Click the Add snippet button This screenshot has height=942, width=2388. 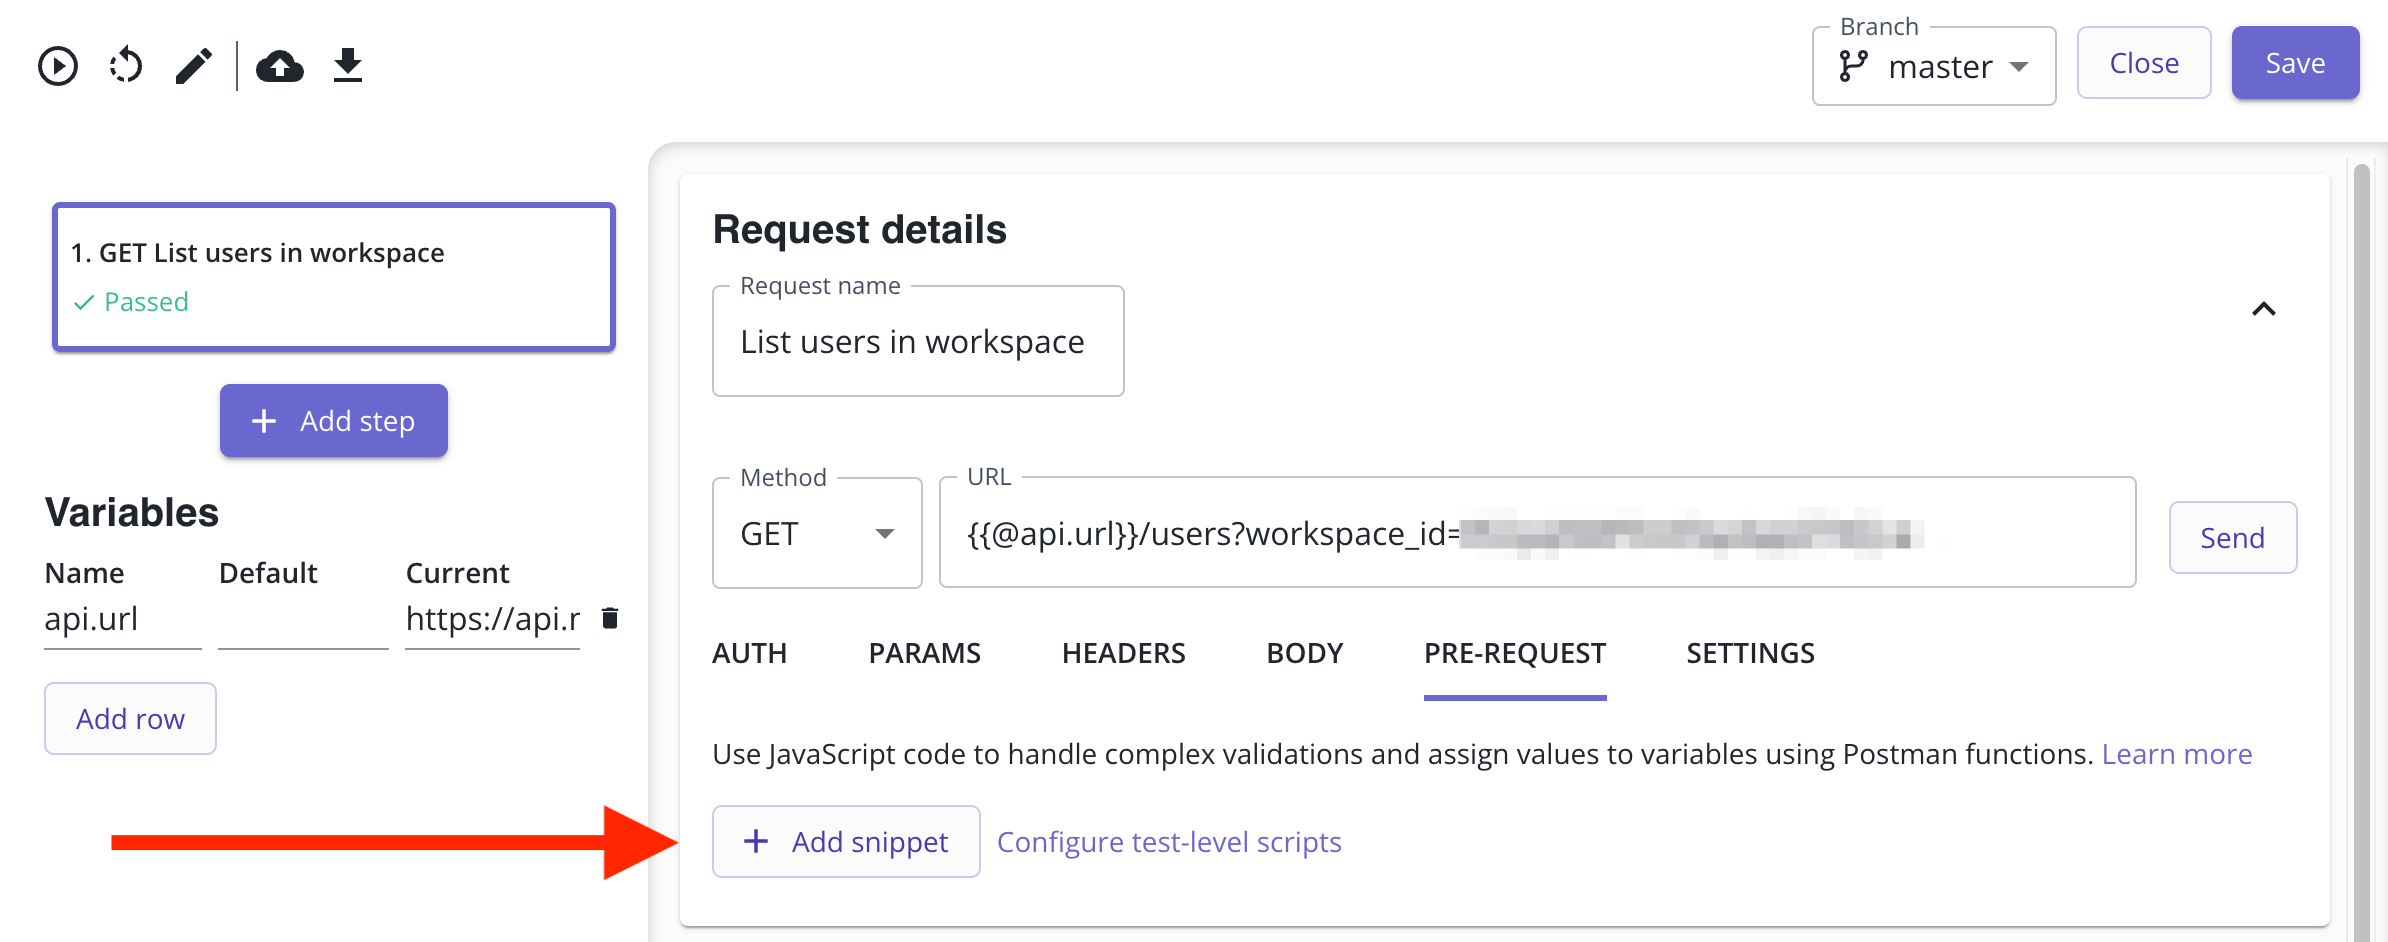coord(846,842)
